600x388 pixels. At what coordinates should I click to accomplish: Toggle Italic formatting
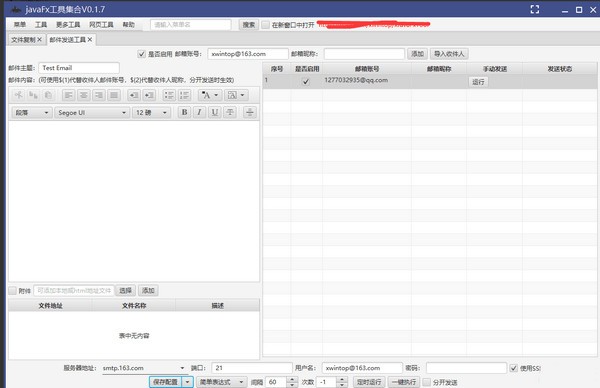[x=199, y=112]
